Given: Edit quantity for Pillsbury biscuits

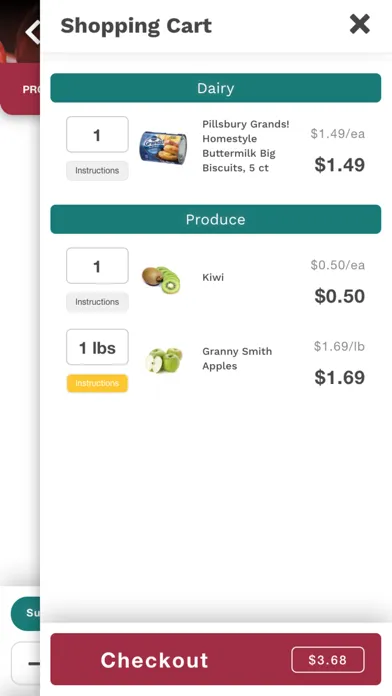Looking at the screenshot, I should click(97, 134).
